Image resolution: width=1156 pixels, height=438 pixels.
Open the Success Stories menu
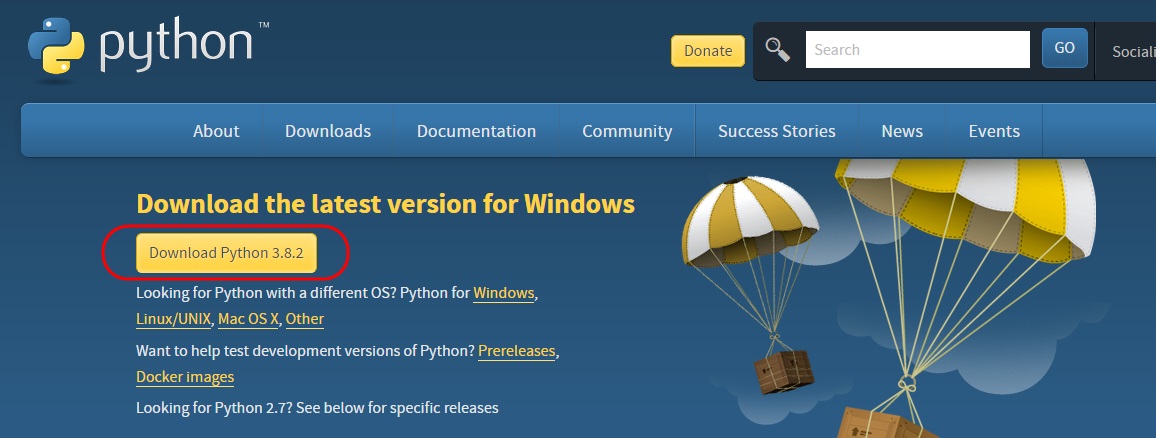tap(777, 131)
